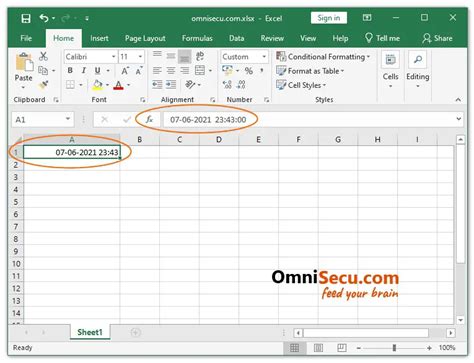This screenshot has width=474, height=363.
Task: Switch to the Insert tab
Action: [x=99, y=38]
